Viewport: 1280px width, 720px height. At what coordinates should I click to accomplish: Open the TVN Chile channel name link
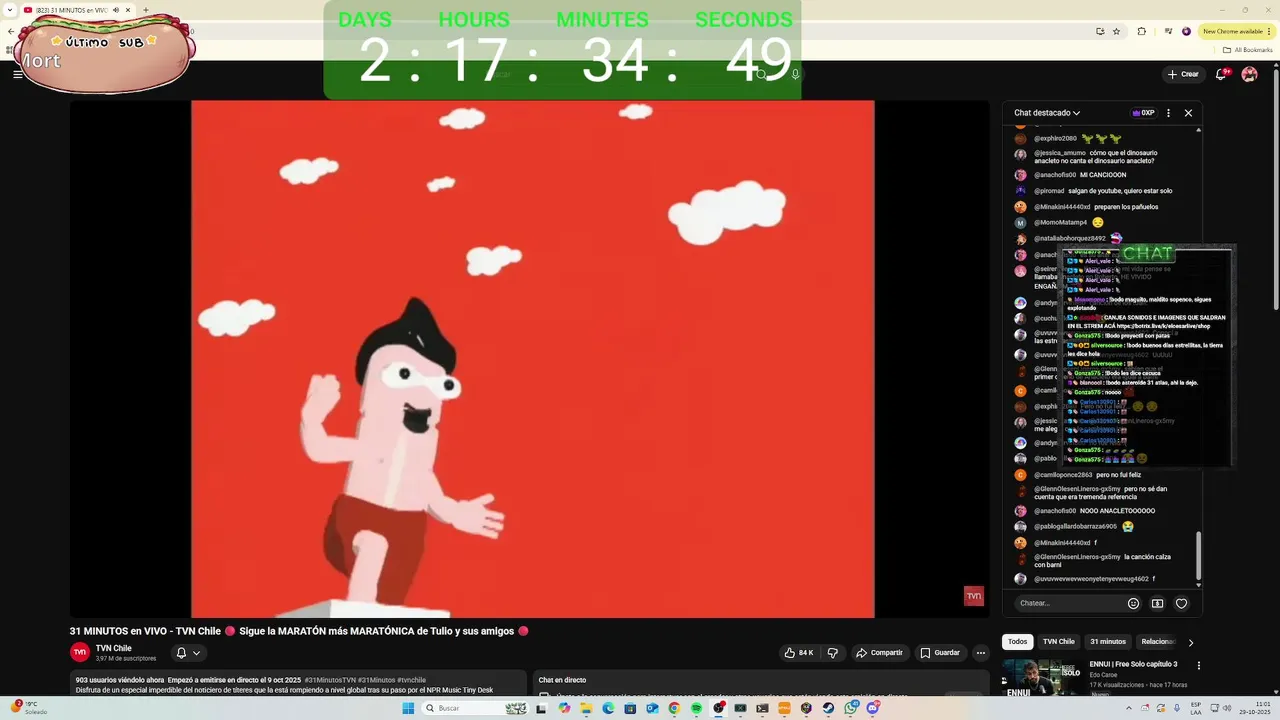click(x=114, y=648)
